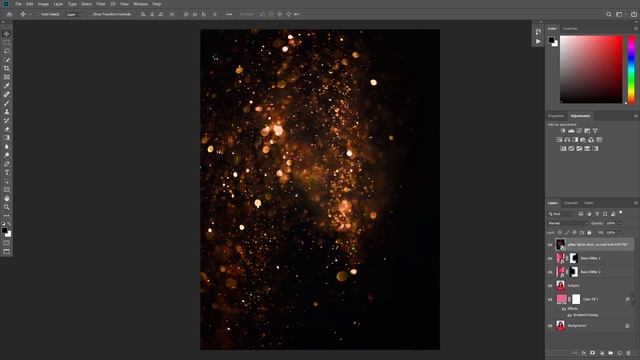
Task: Hide the Color Fill 1 layer
Action: (x=550, y=299)
